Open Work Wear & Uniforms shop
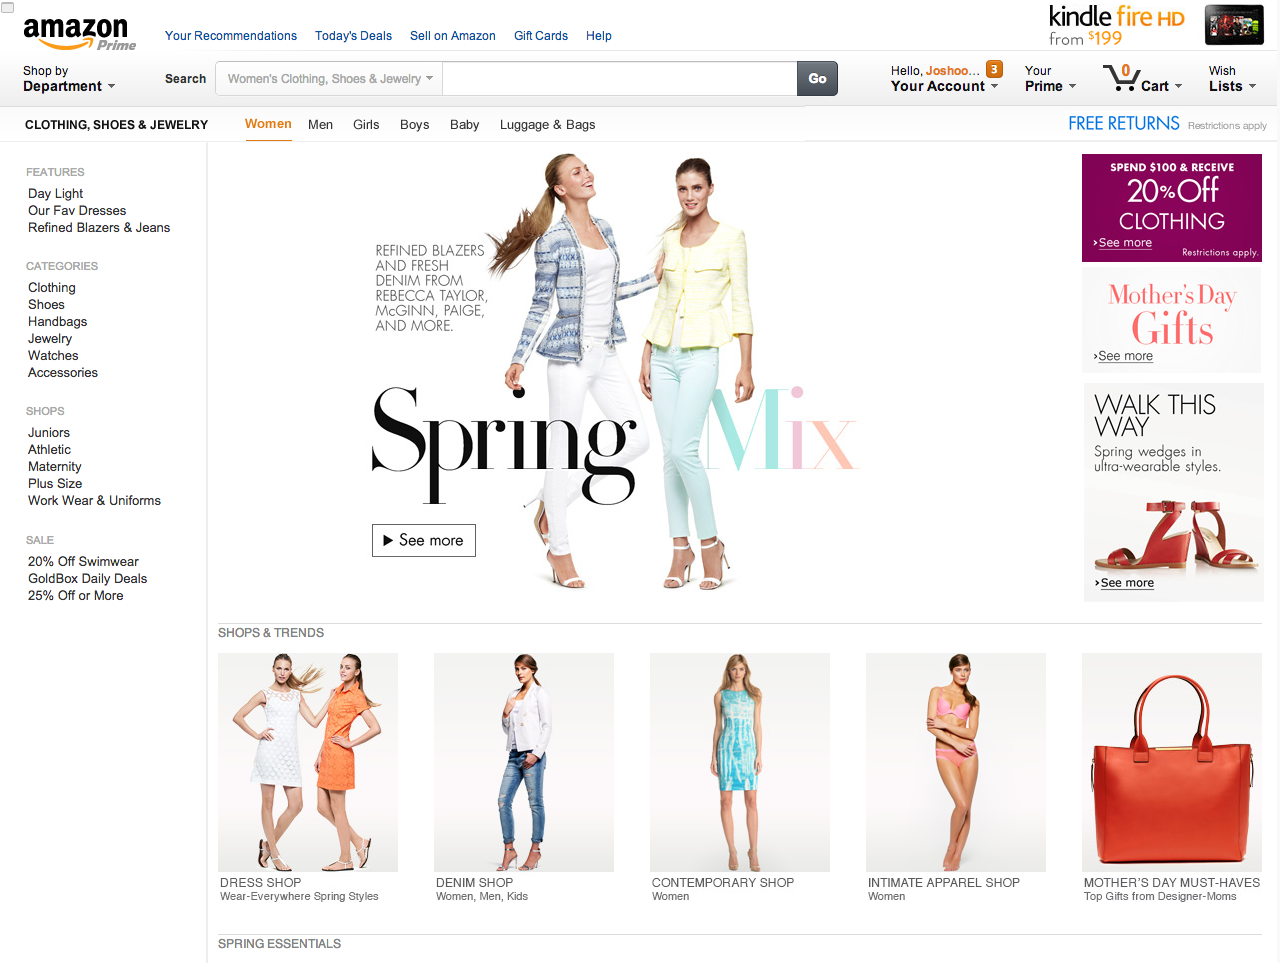This screenshot has width=1280, height=963. click(x=94, y=501)
